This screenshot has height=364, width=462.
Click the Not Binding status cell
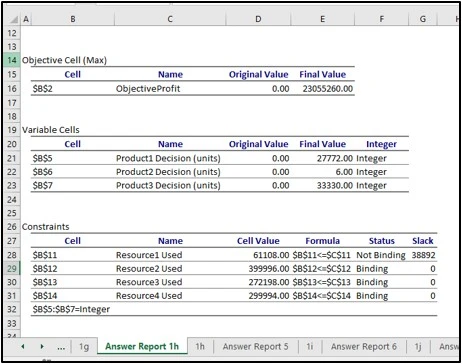(381, 255)
